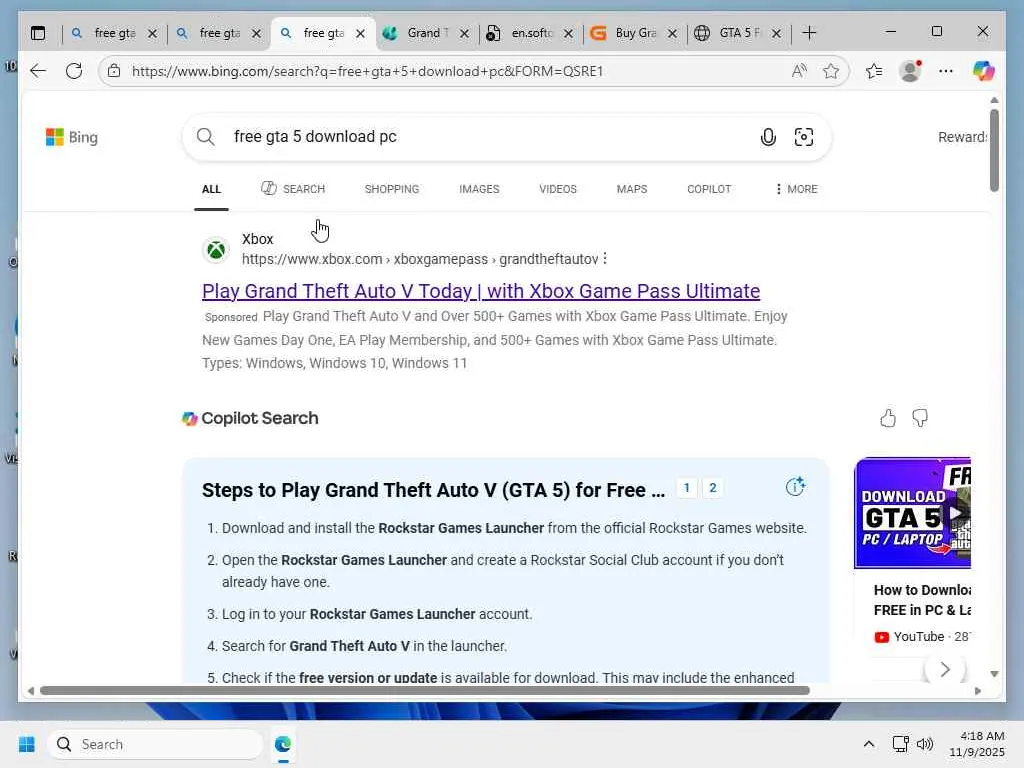Click the magnifier icon in Bing search box
This screenshot has height=768, width=1024.
(206, 136)
